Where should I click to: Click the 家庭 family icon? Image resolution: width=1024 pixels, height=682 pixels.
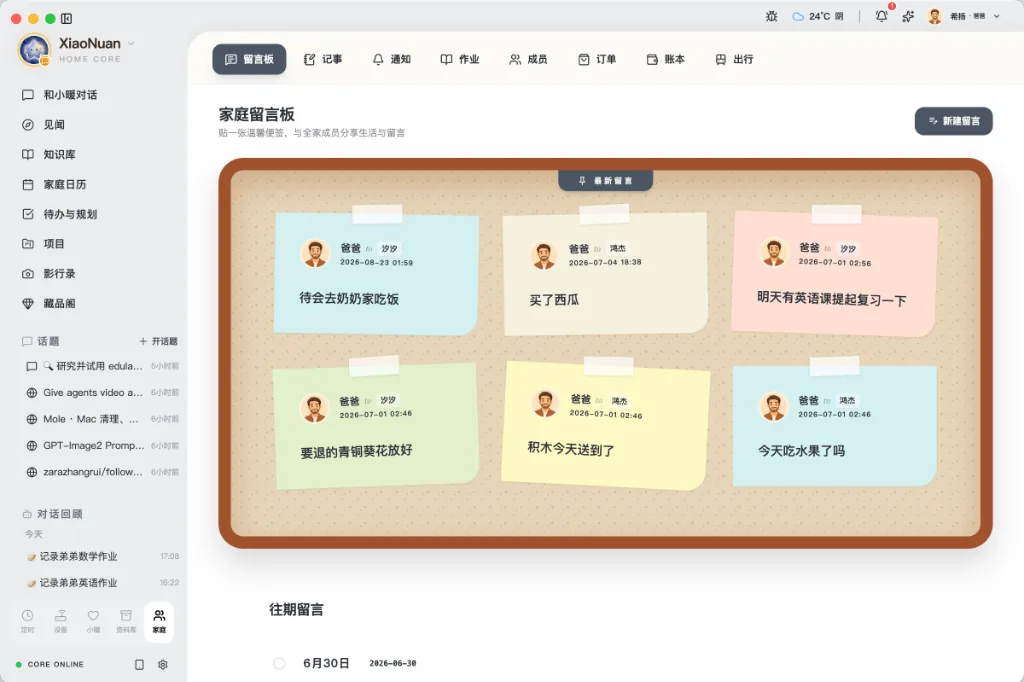click(x=159, y=621)
